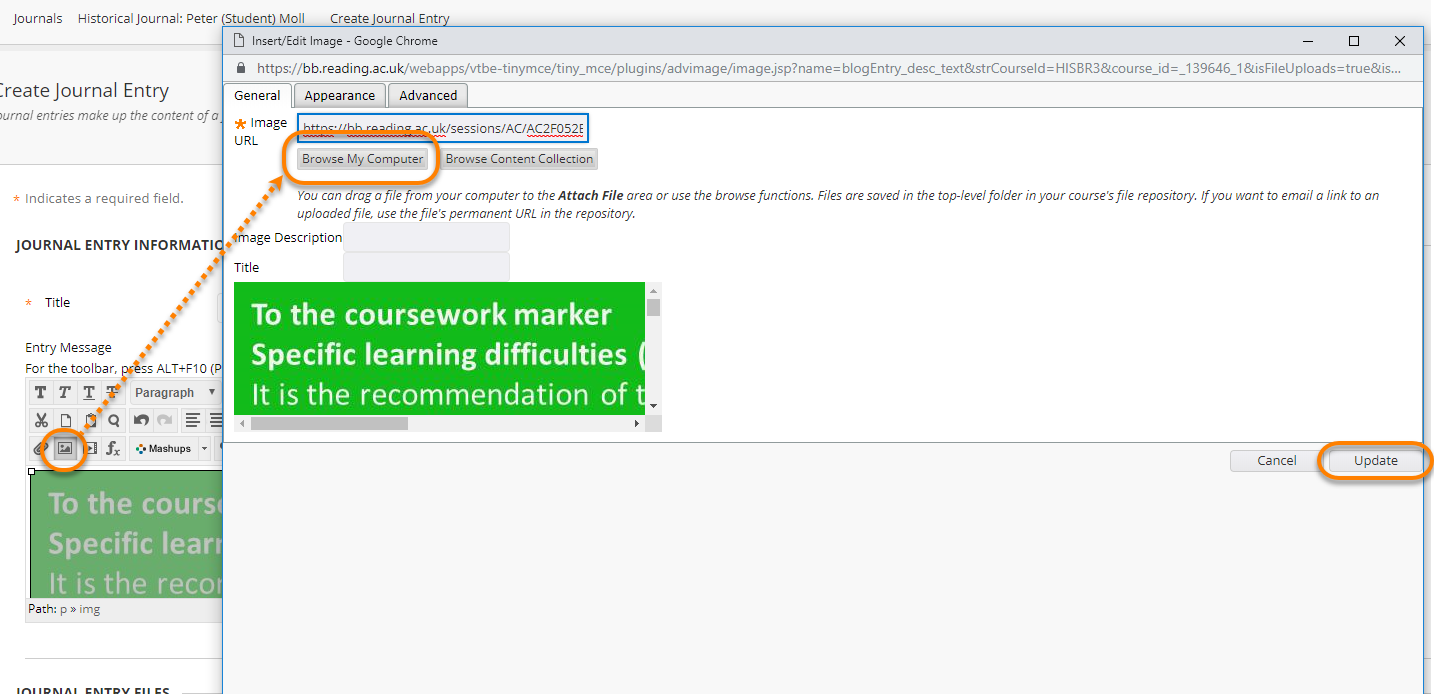
Task: Open the math equation fx editor
Action: (x=114, y=449)
